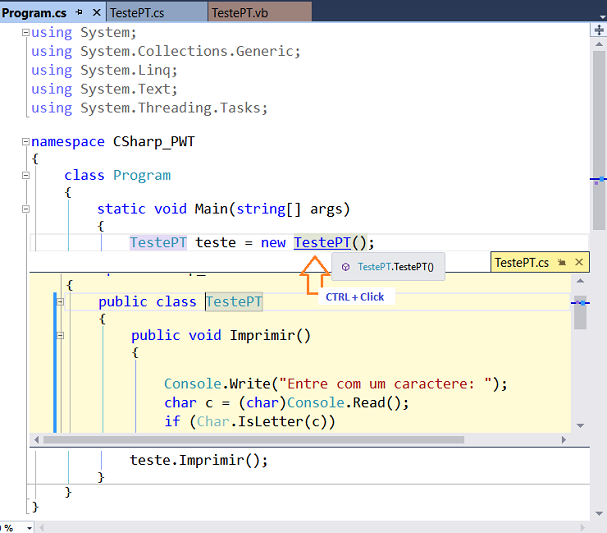Click the (char)Console.Read() expression
607x533 pixels.
320,403
